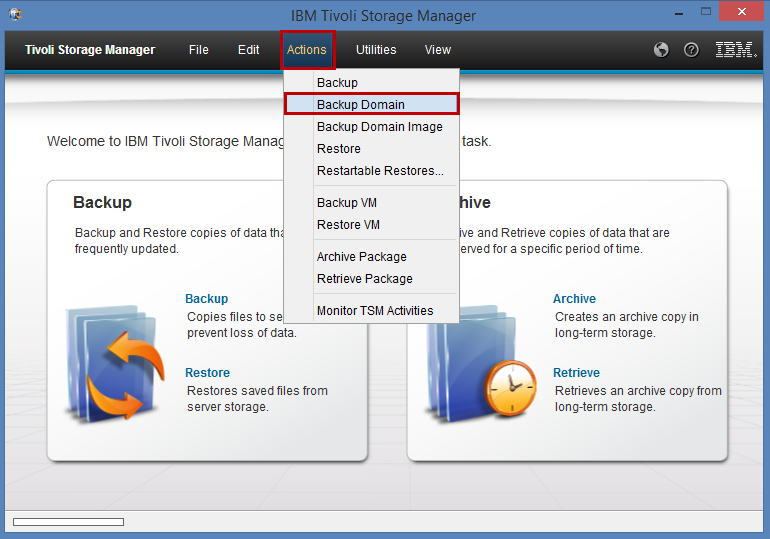Click the IBM logo in the header

click(x=736, y=50)
